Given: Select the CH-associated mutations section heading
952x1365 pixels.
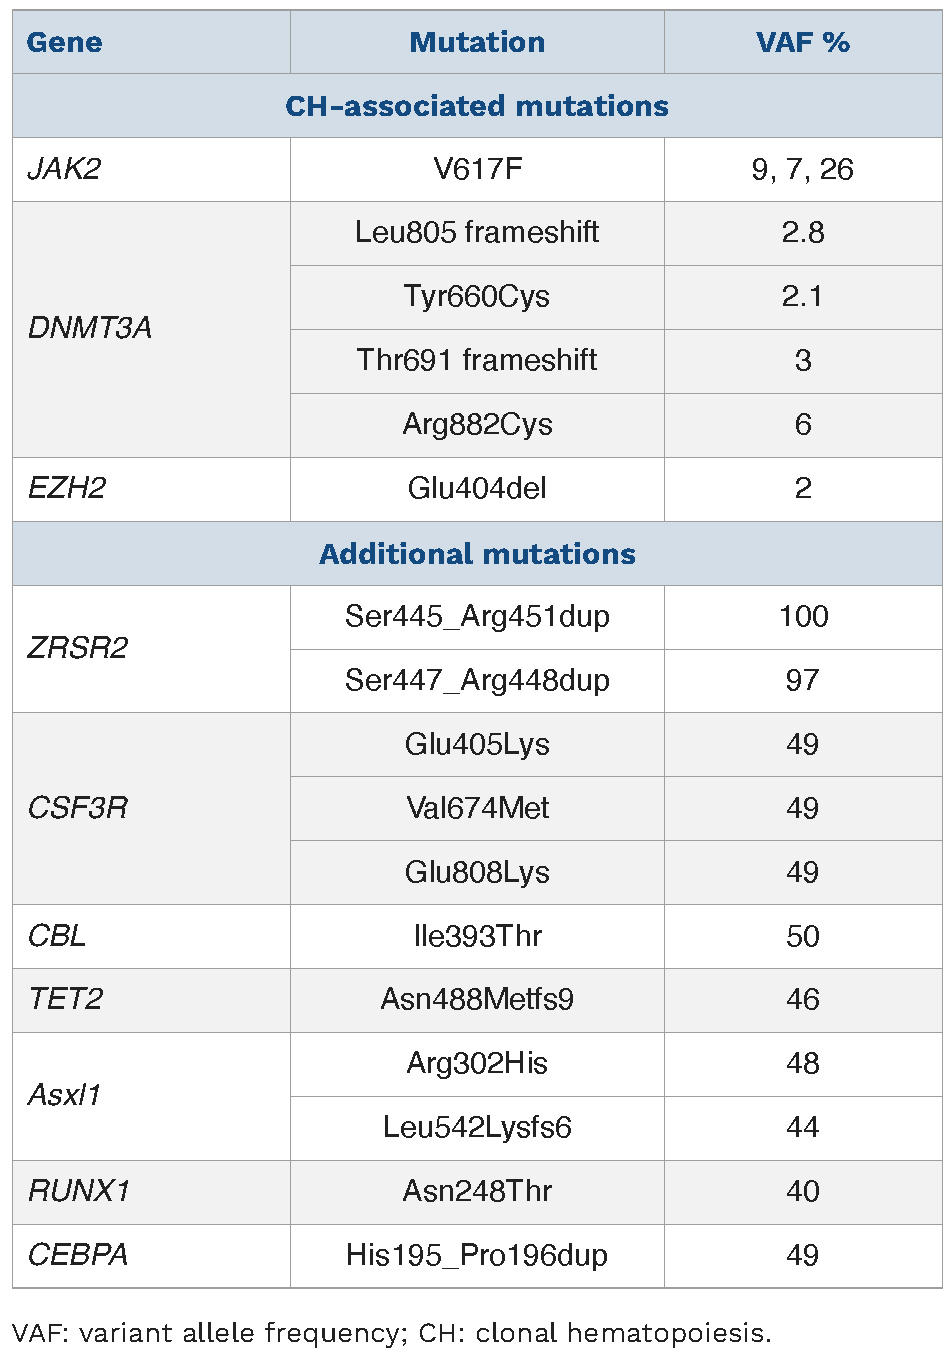Looking at the screenshot, I should pyautogui.click(x=477, y=106).
